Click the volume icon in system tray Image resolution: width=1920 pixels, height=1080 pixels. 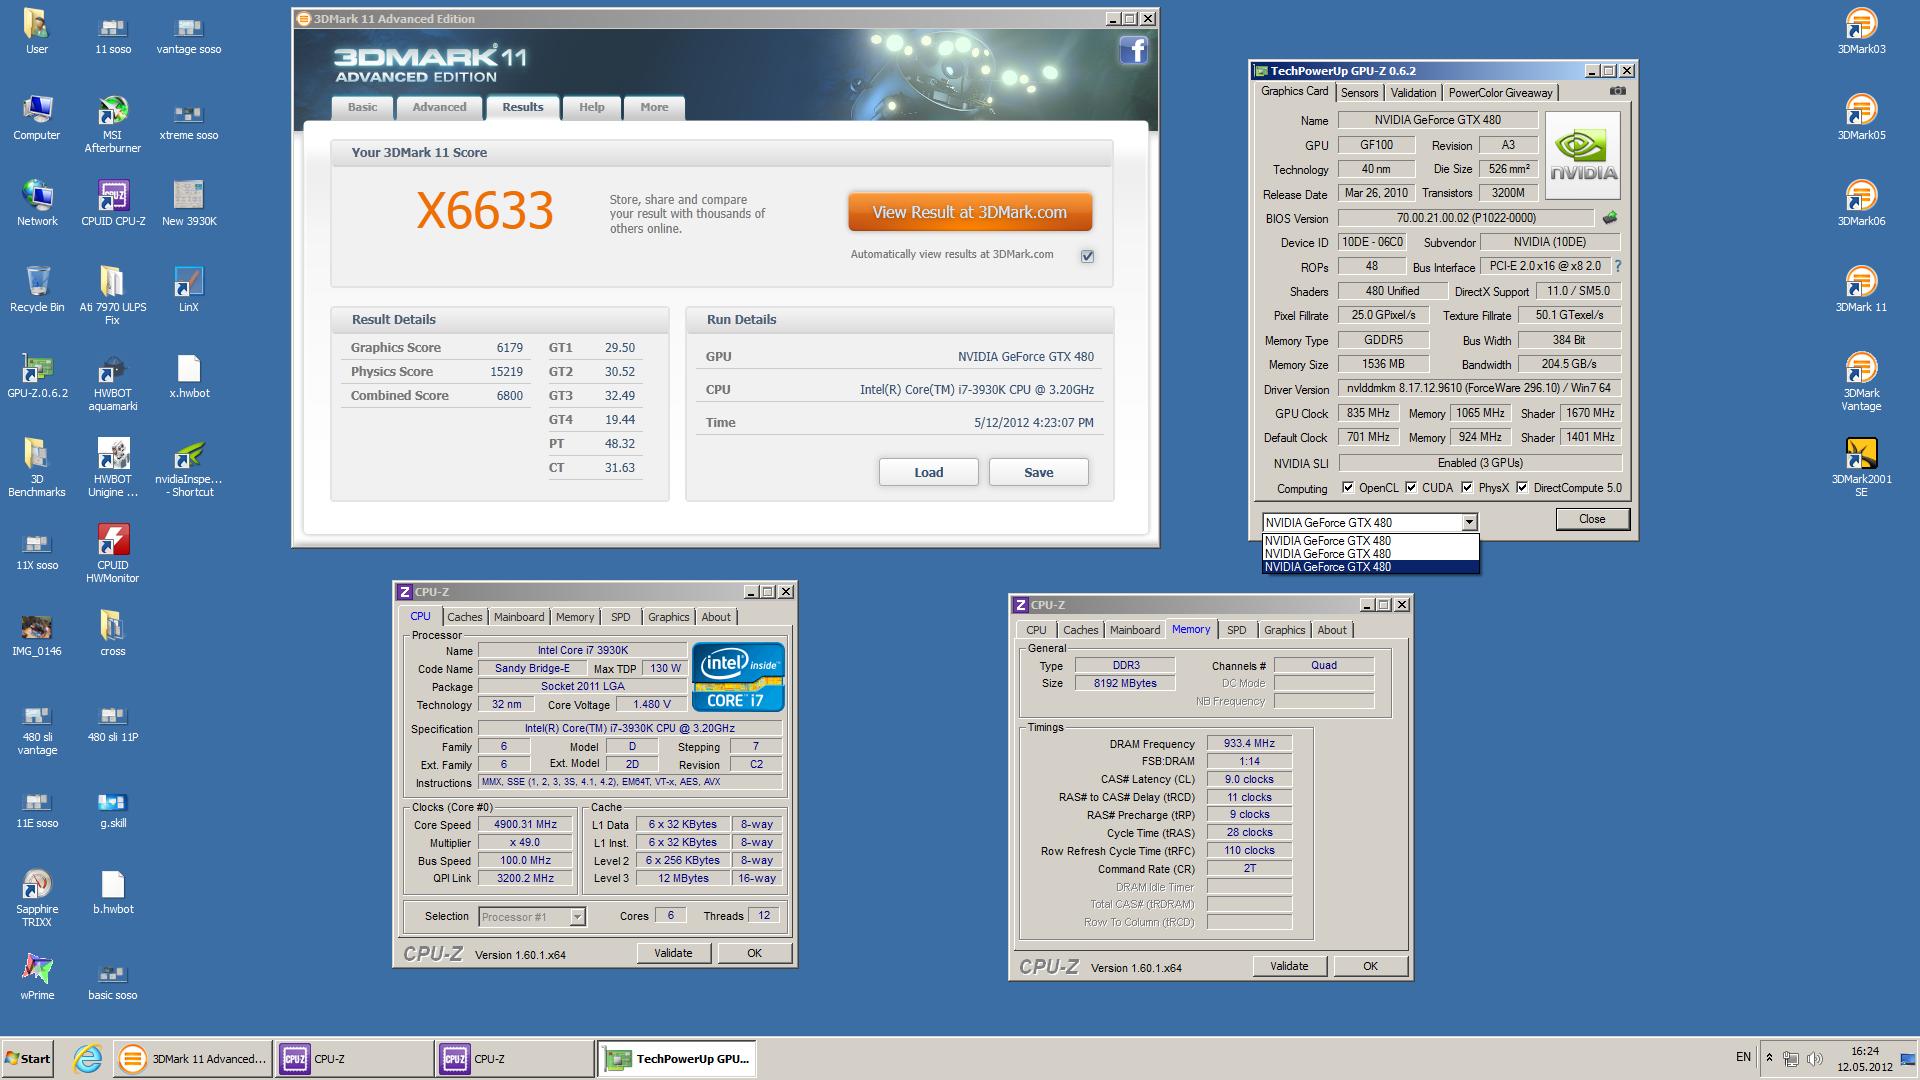[x=1815, y=1058]
